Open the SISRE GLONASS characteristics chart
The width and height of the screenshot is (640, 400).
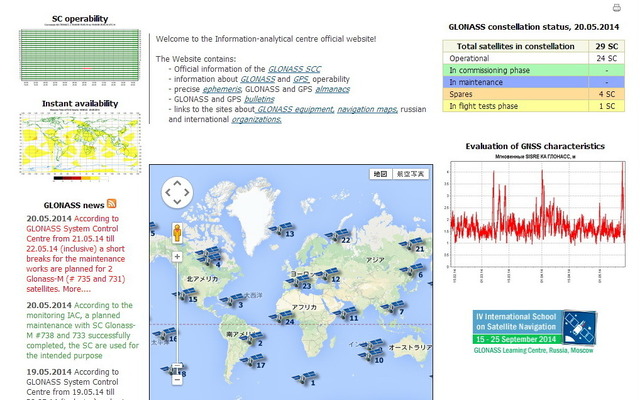click(536, 218)
